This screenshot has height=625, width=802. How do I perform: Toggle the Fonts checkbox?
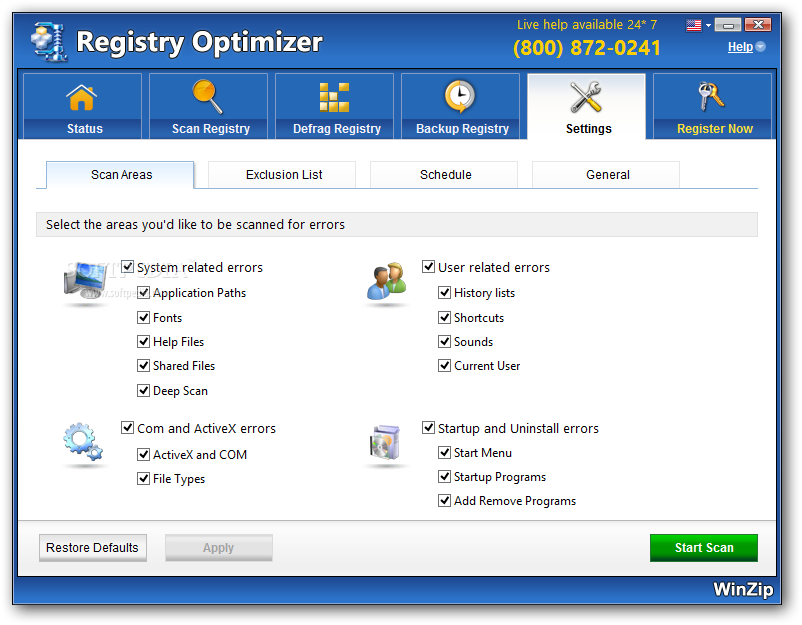pyautogui.click(x=144, y=318)
